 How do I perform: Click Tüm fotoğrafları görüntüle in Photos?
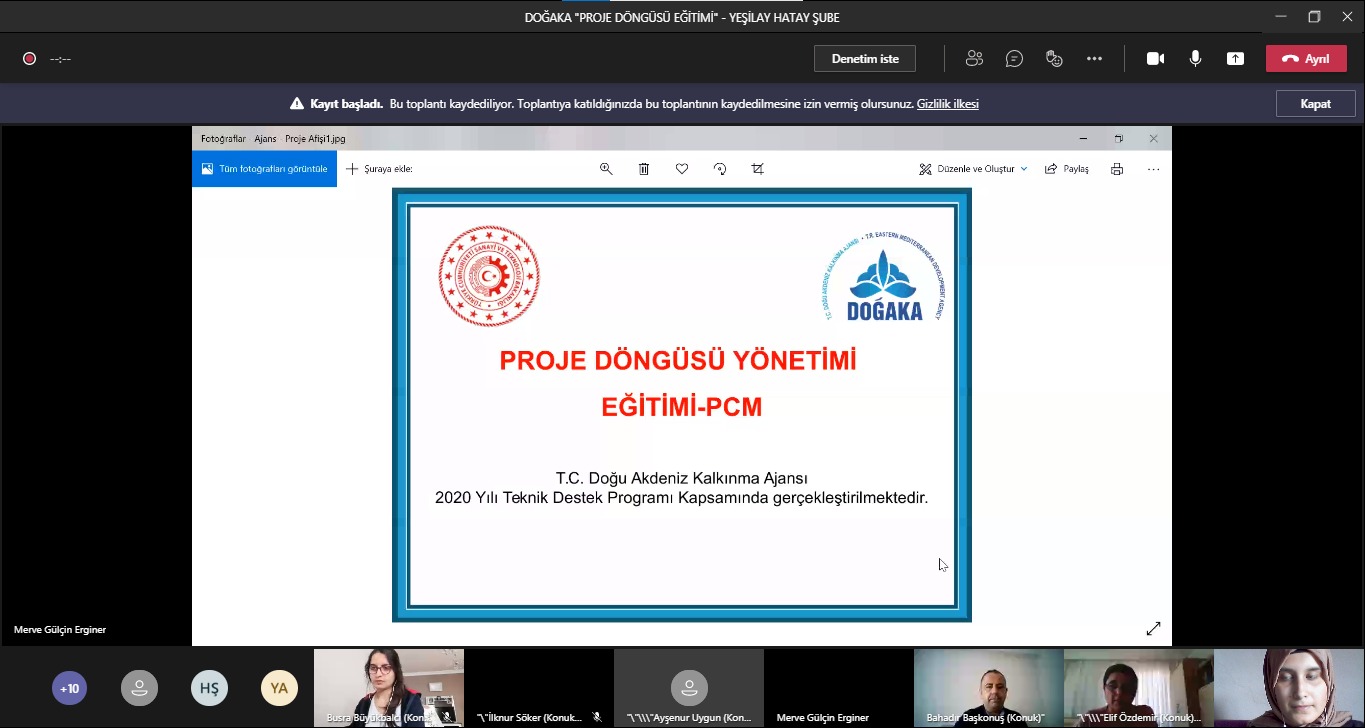point(264,169)
